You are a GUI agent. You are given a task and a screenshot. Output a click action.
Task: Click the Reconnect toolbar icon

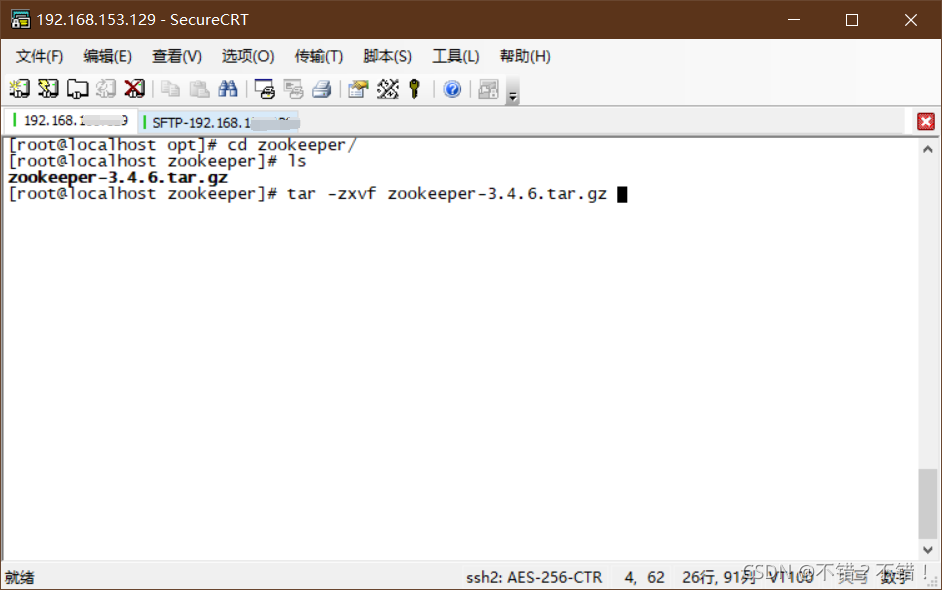coord(106,89)
